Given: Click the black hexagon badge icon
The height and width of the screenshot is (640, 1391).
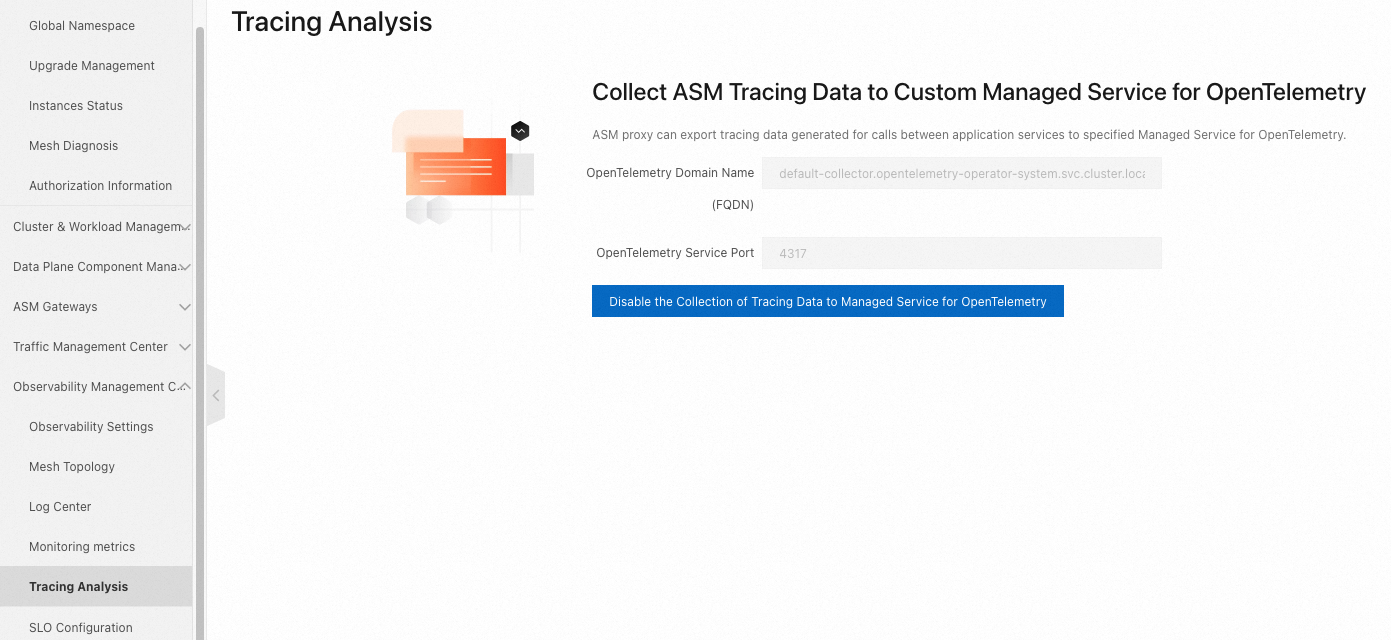Looking at the screenshot, I should [x=520, y=131].
